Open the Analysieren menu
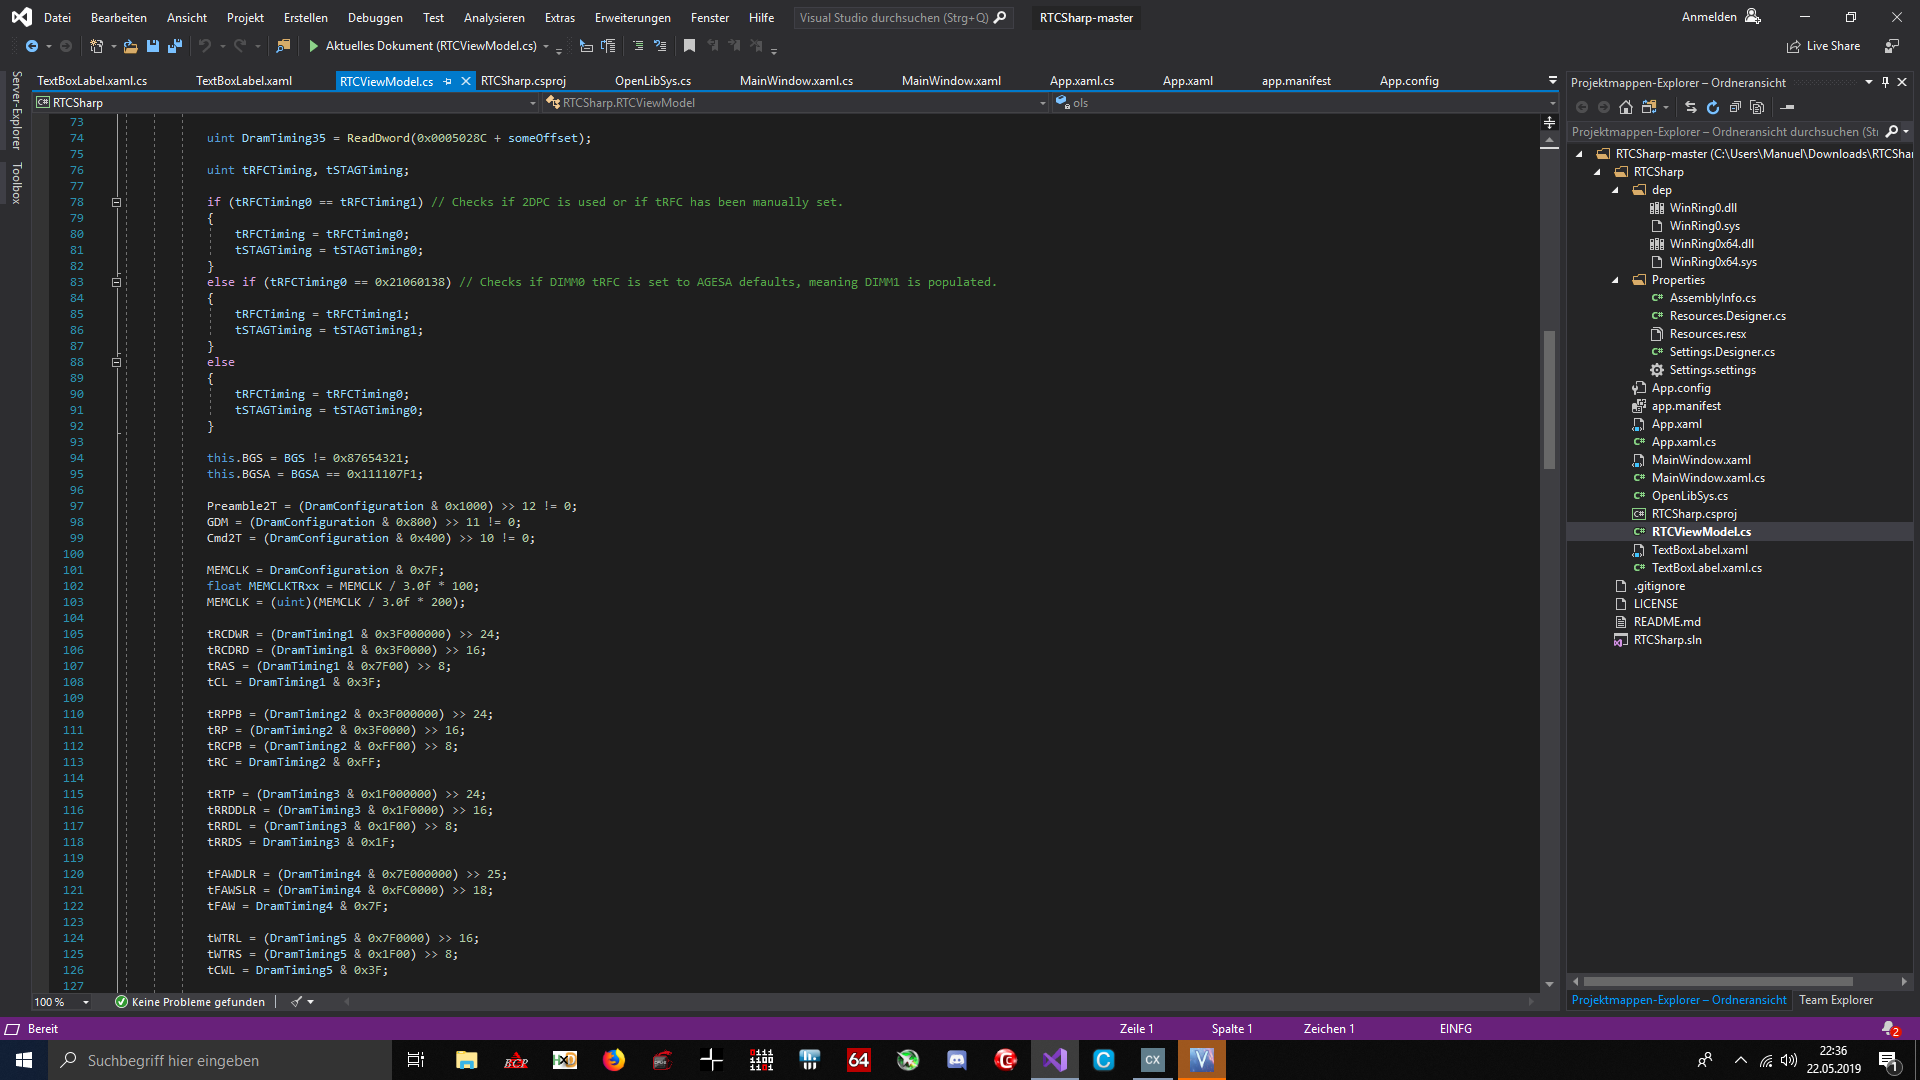1920x1080 pixels. coord(494,18)
